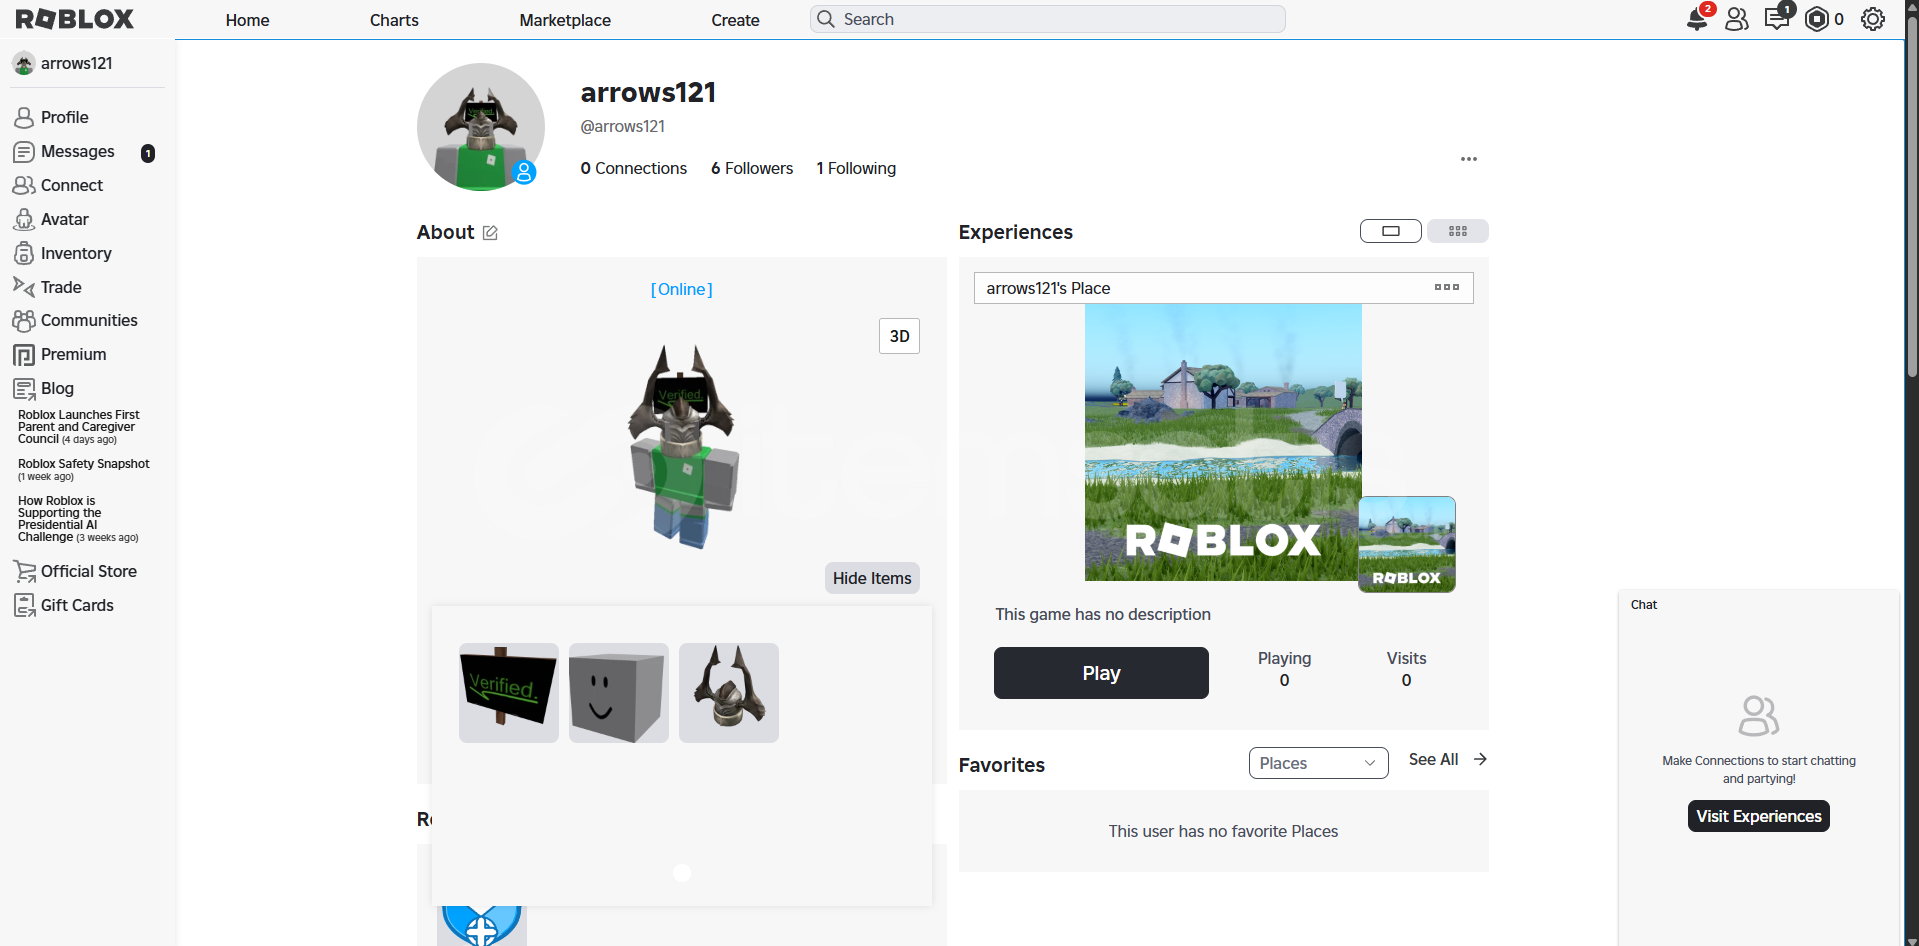The image size is (1919, 946).
Task: Click the Robux currency icon
Action: click(x=1817, y=19)
